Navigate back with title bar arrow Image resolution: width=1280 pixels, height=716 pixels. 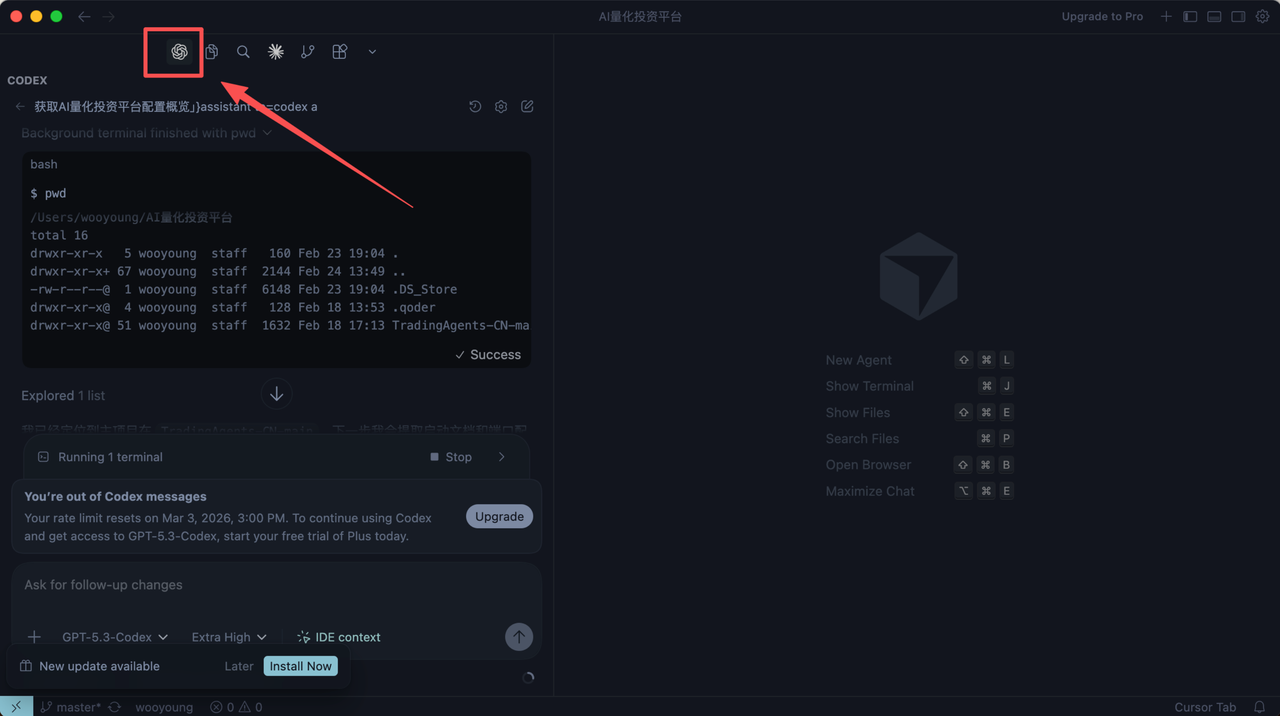[x=84, y=16]
